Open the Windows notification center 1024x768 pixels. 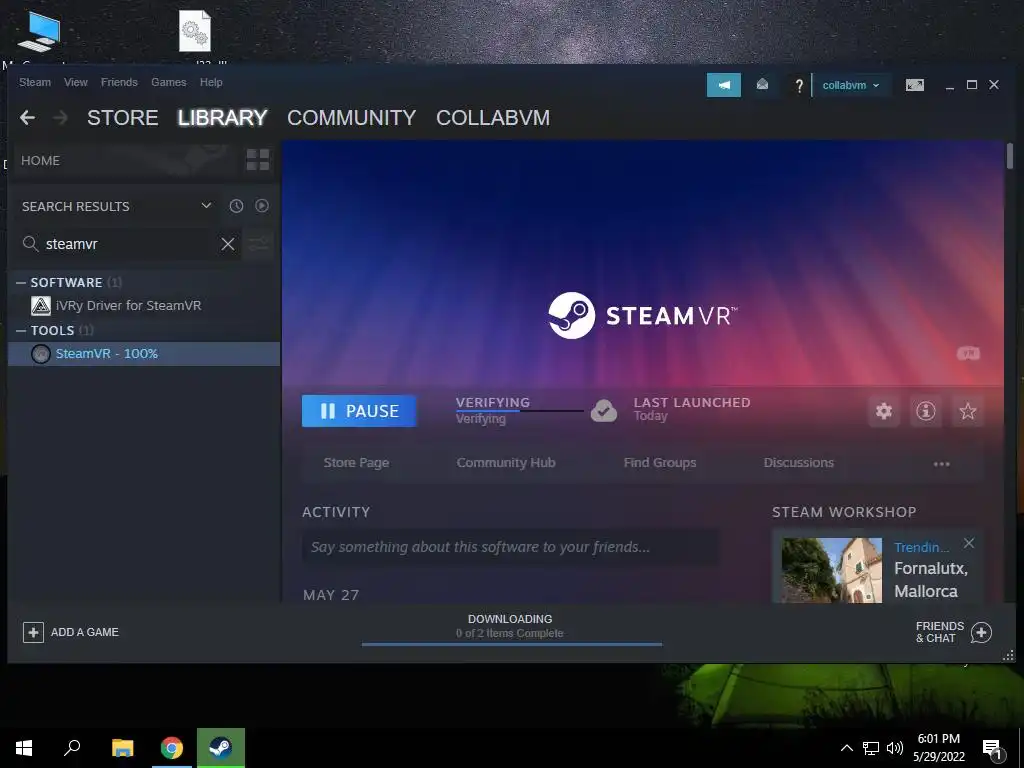(x=993, y=749)
